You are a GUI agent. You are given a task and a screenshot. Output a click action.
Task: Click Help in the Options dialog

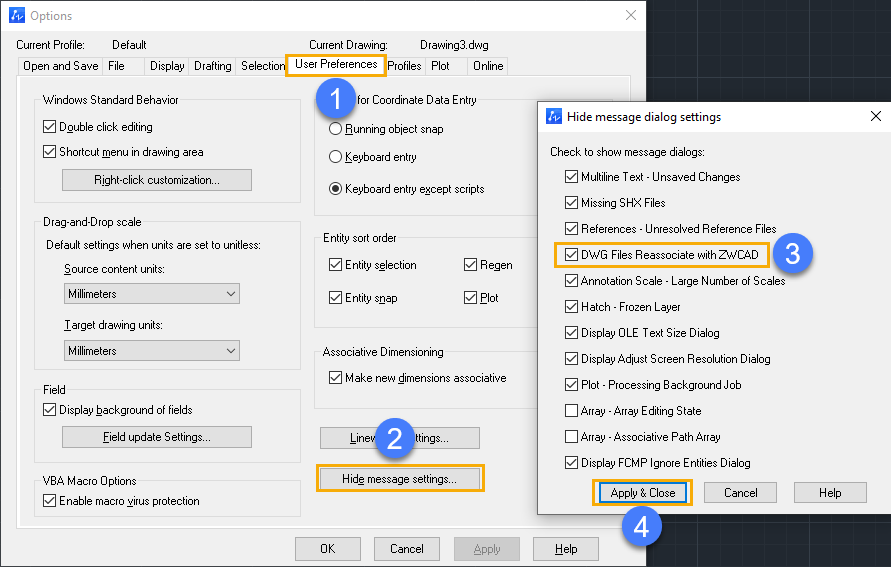click(x=566, y=549)
